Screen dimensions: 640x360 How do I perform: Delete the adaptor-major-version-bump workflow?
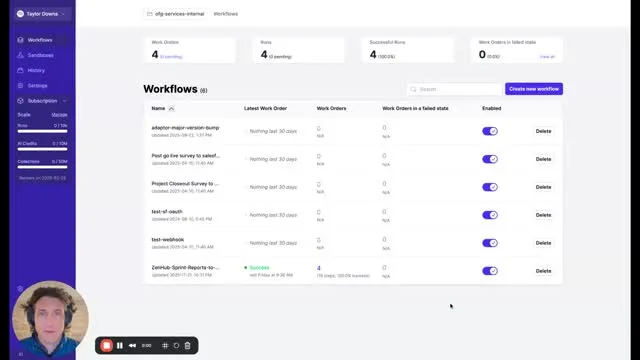(543, 131)
